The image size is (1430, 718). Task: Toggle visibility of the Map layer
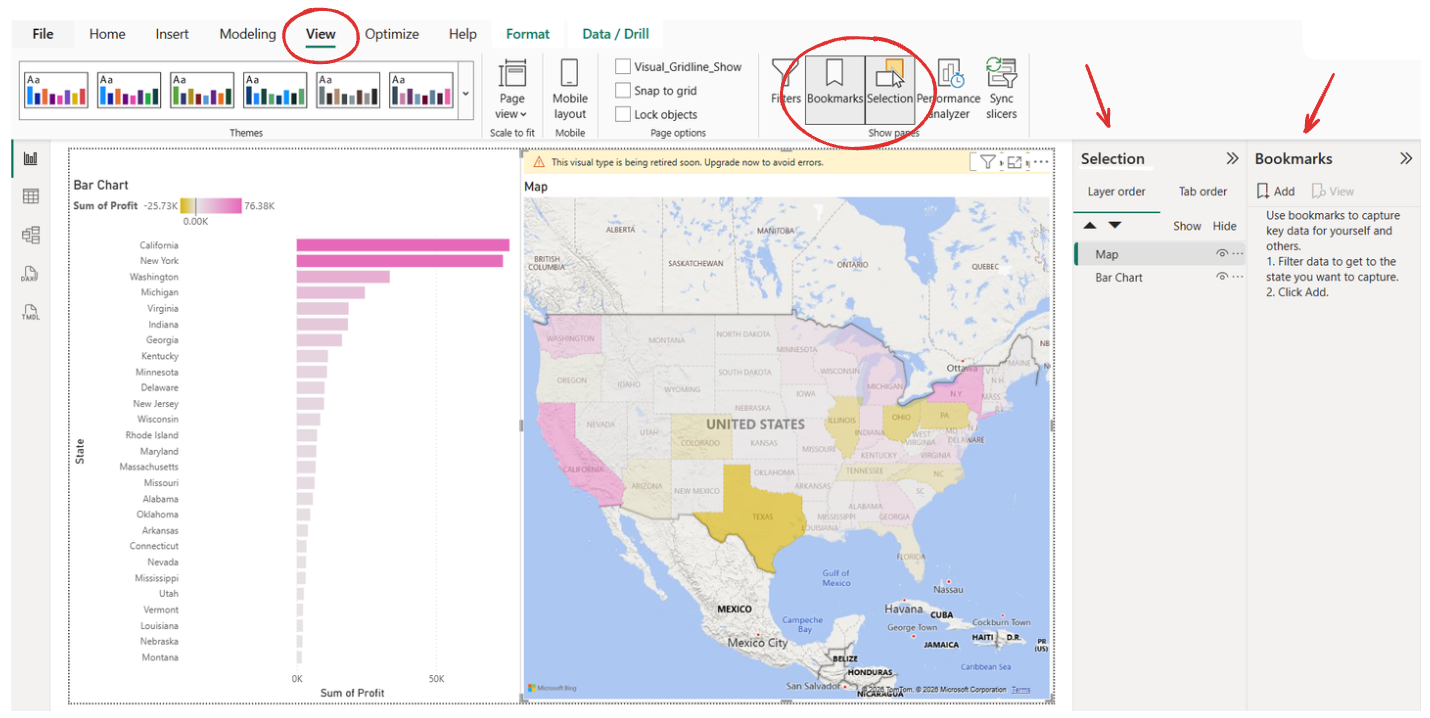tap(1222, 254)
